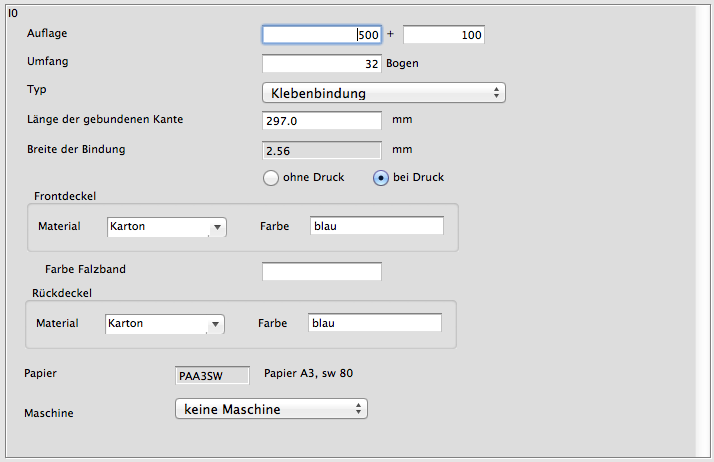The width and height of the screenshot is (714, 462).
Task: Focus the empty Farbe Falzband field
Action: click(321, 271)
